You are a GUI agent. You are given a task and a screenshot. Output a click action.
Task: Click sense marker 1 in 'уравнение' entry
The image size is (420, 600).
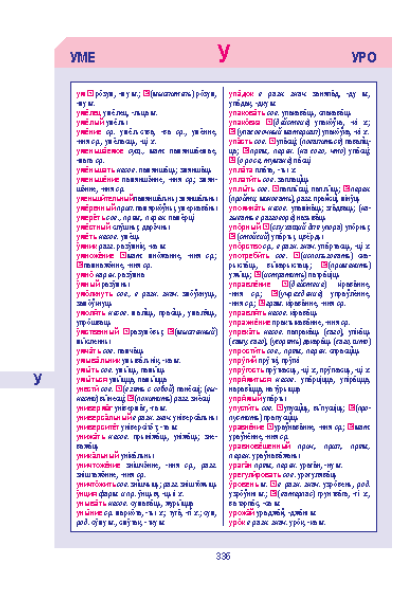pos(270,427)
